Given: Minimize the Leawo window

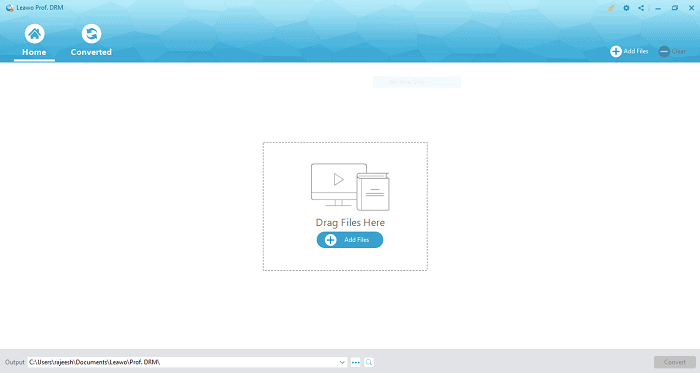Looking at the screenshot, I should tap(658, 8).
